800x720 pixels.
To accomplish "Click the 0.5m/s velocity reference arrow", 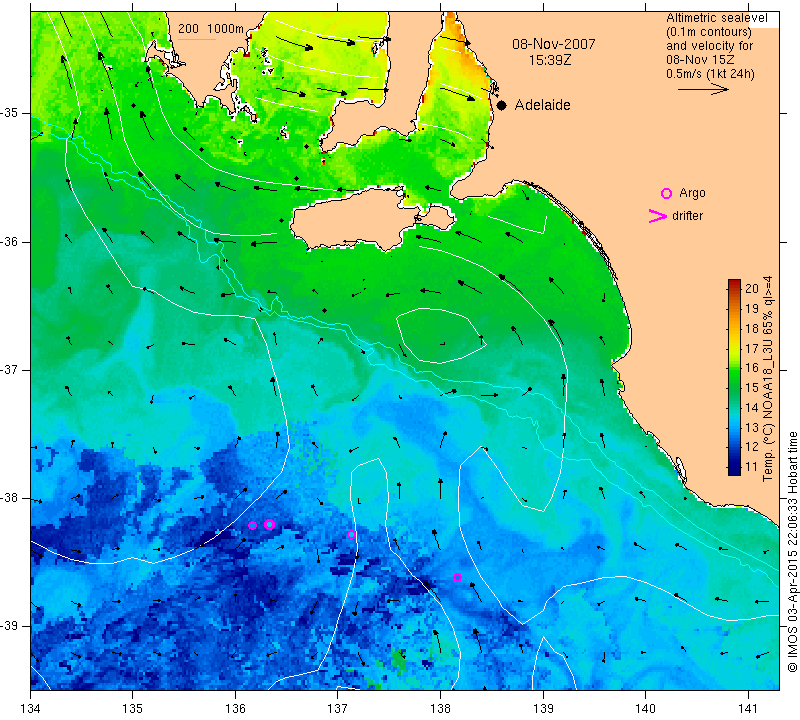I will [x=703, y=89].
